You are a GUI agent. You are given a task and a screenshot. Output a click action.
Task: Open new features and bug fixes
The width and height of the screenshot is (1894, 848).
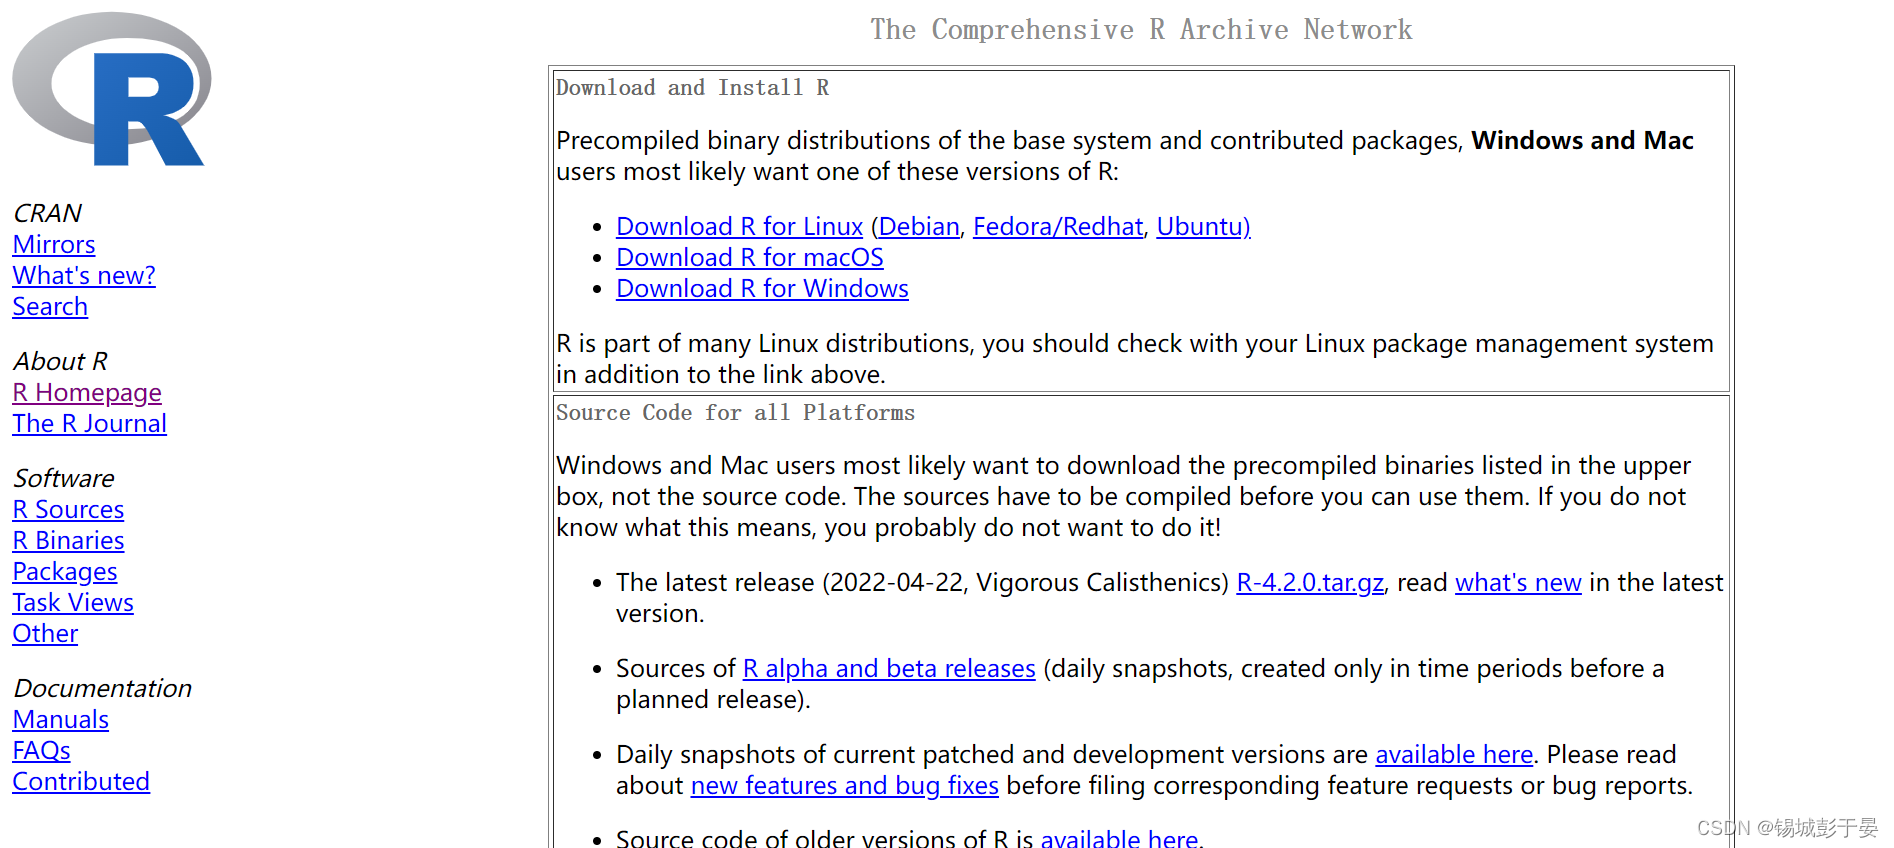click(845, 786)
